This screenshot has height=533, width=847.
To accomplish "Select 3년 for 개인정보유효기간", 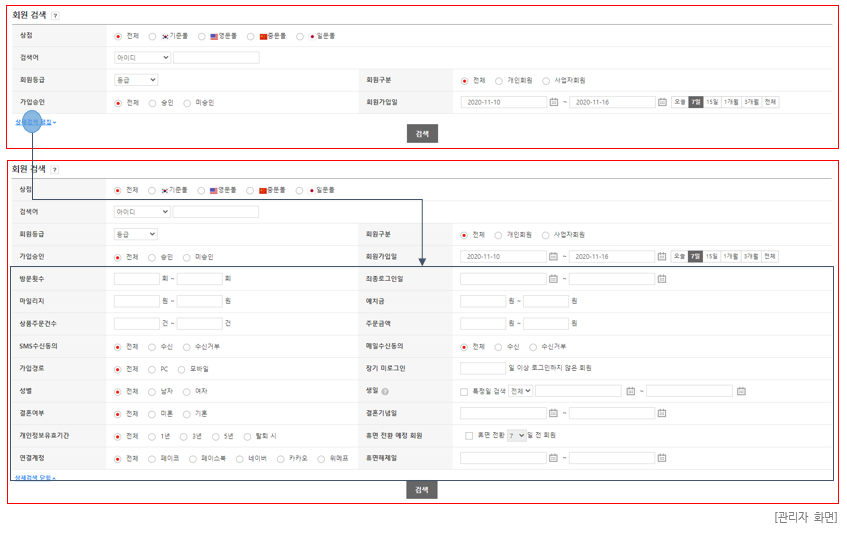I will click(184, 437).
